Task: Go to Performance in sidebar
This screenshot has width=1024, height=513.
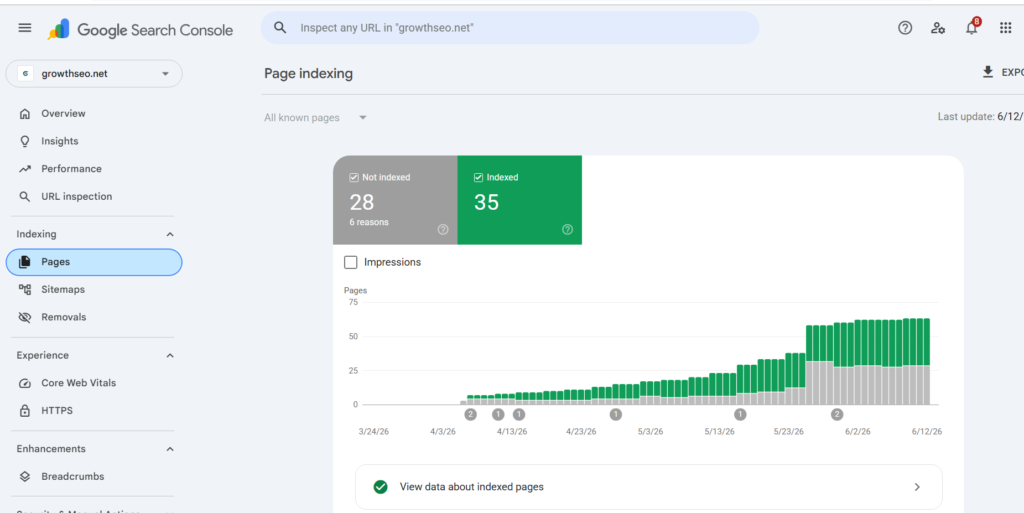Action: click(94, 168)
